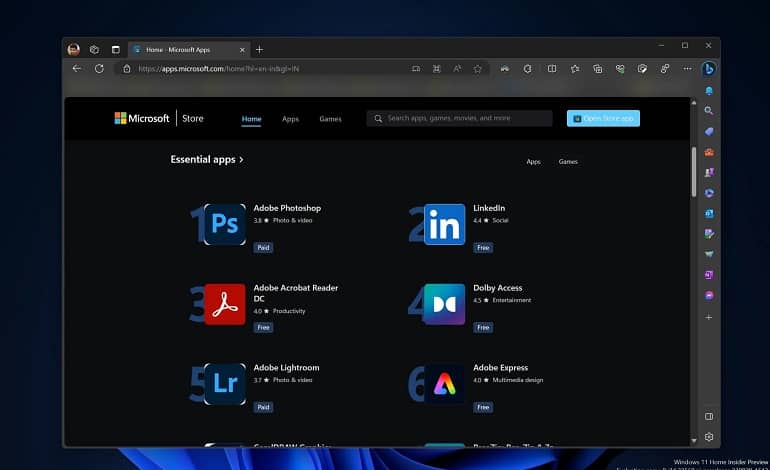Screen dimensions: 770x470
Task: Select the Home - Microsoft Apps tab
Action: tap(188, 50)
